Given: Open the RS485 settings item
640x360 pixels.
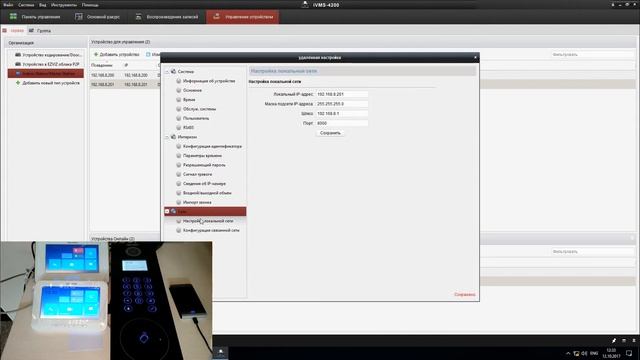Looking at the screenshot, I should 188,128.
